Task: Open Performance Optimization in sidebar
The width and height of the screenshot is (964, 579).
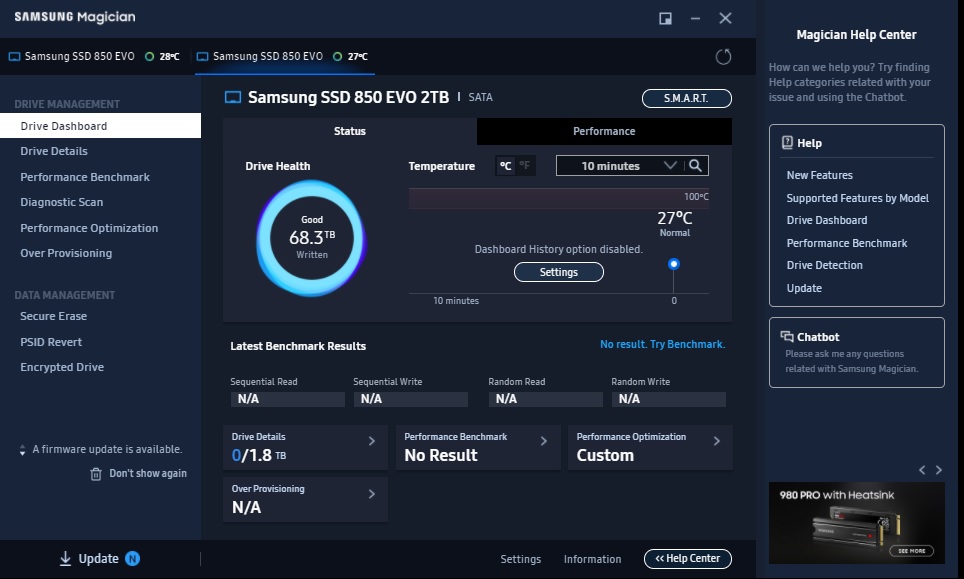Action: (89, 228)
